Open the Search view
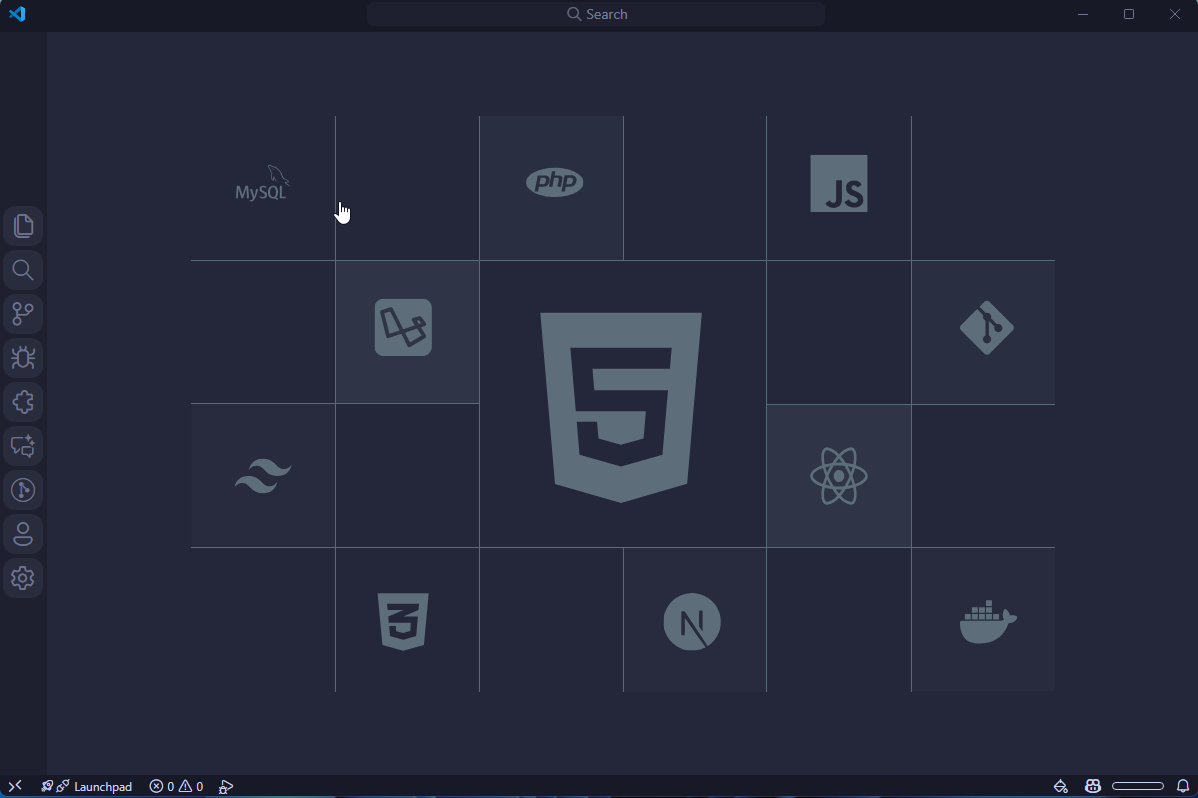The height and width of the screenshot is (798, 1198). click(x=23, y=269)
